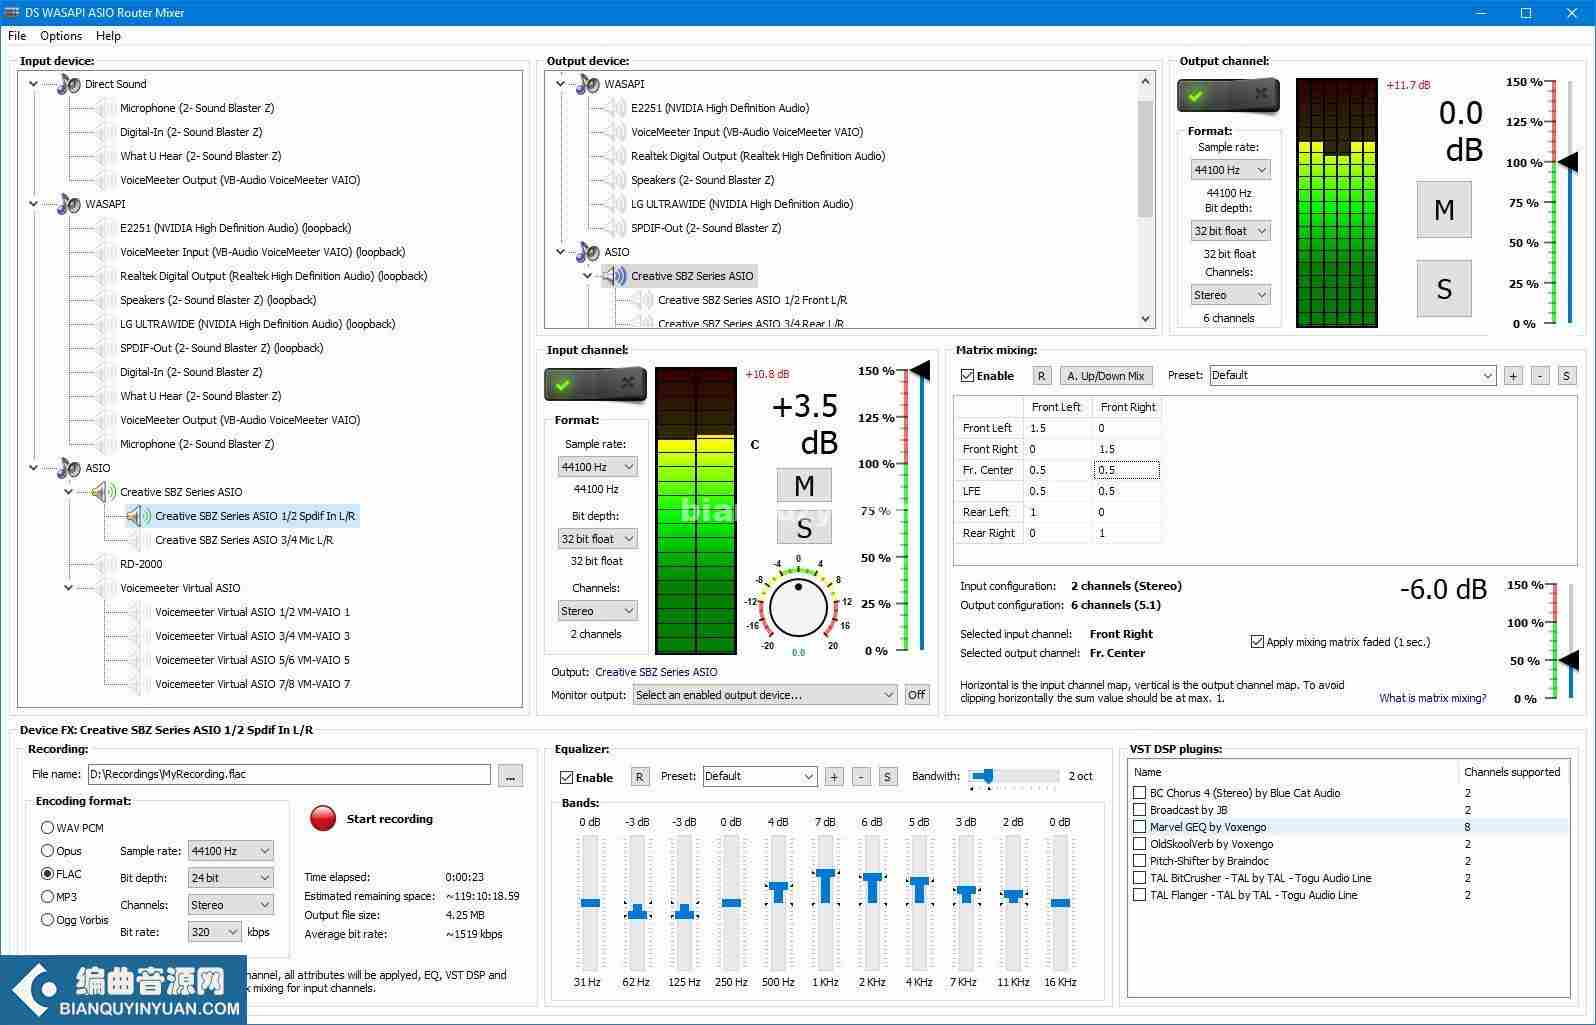Image resolution: width=1596 pixels, height=1025 pixels.
Task: Toggle the input channel enable switch
Action: [595, 384]
